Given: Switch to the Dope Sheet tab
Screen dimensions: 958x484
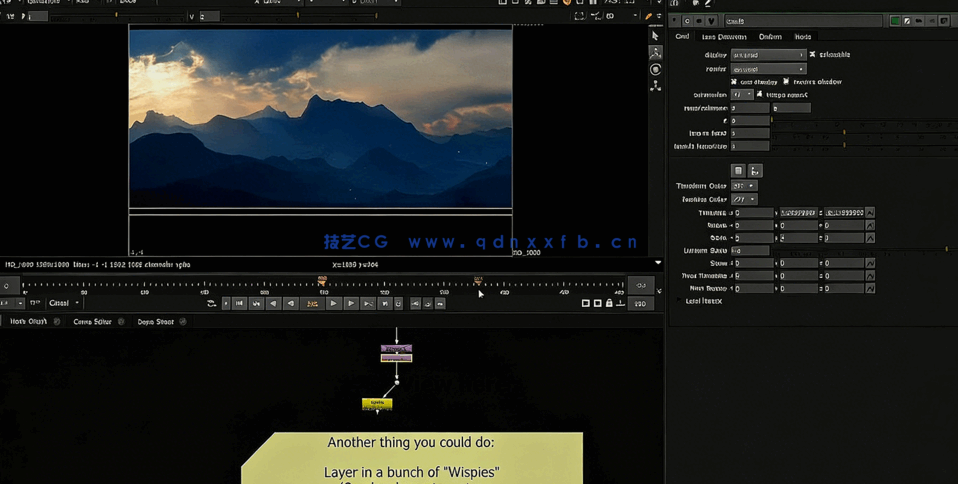Looking at the screenshot, I should click(x=155, y=322).
